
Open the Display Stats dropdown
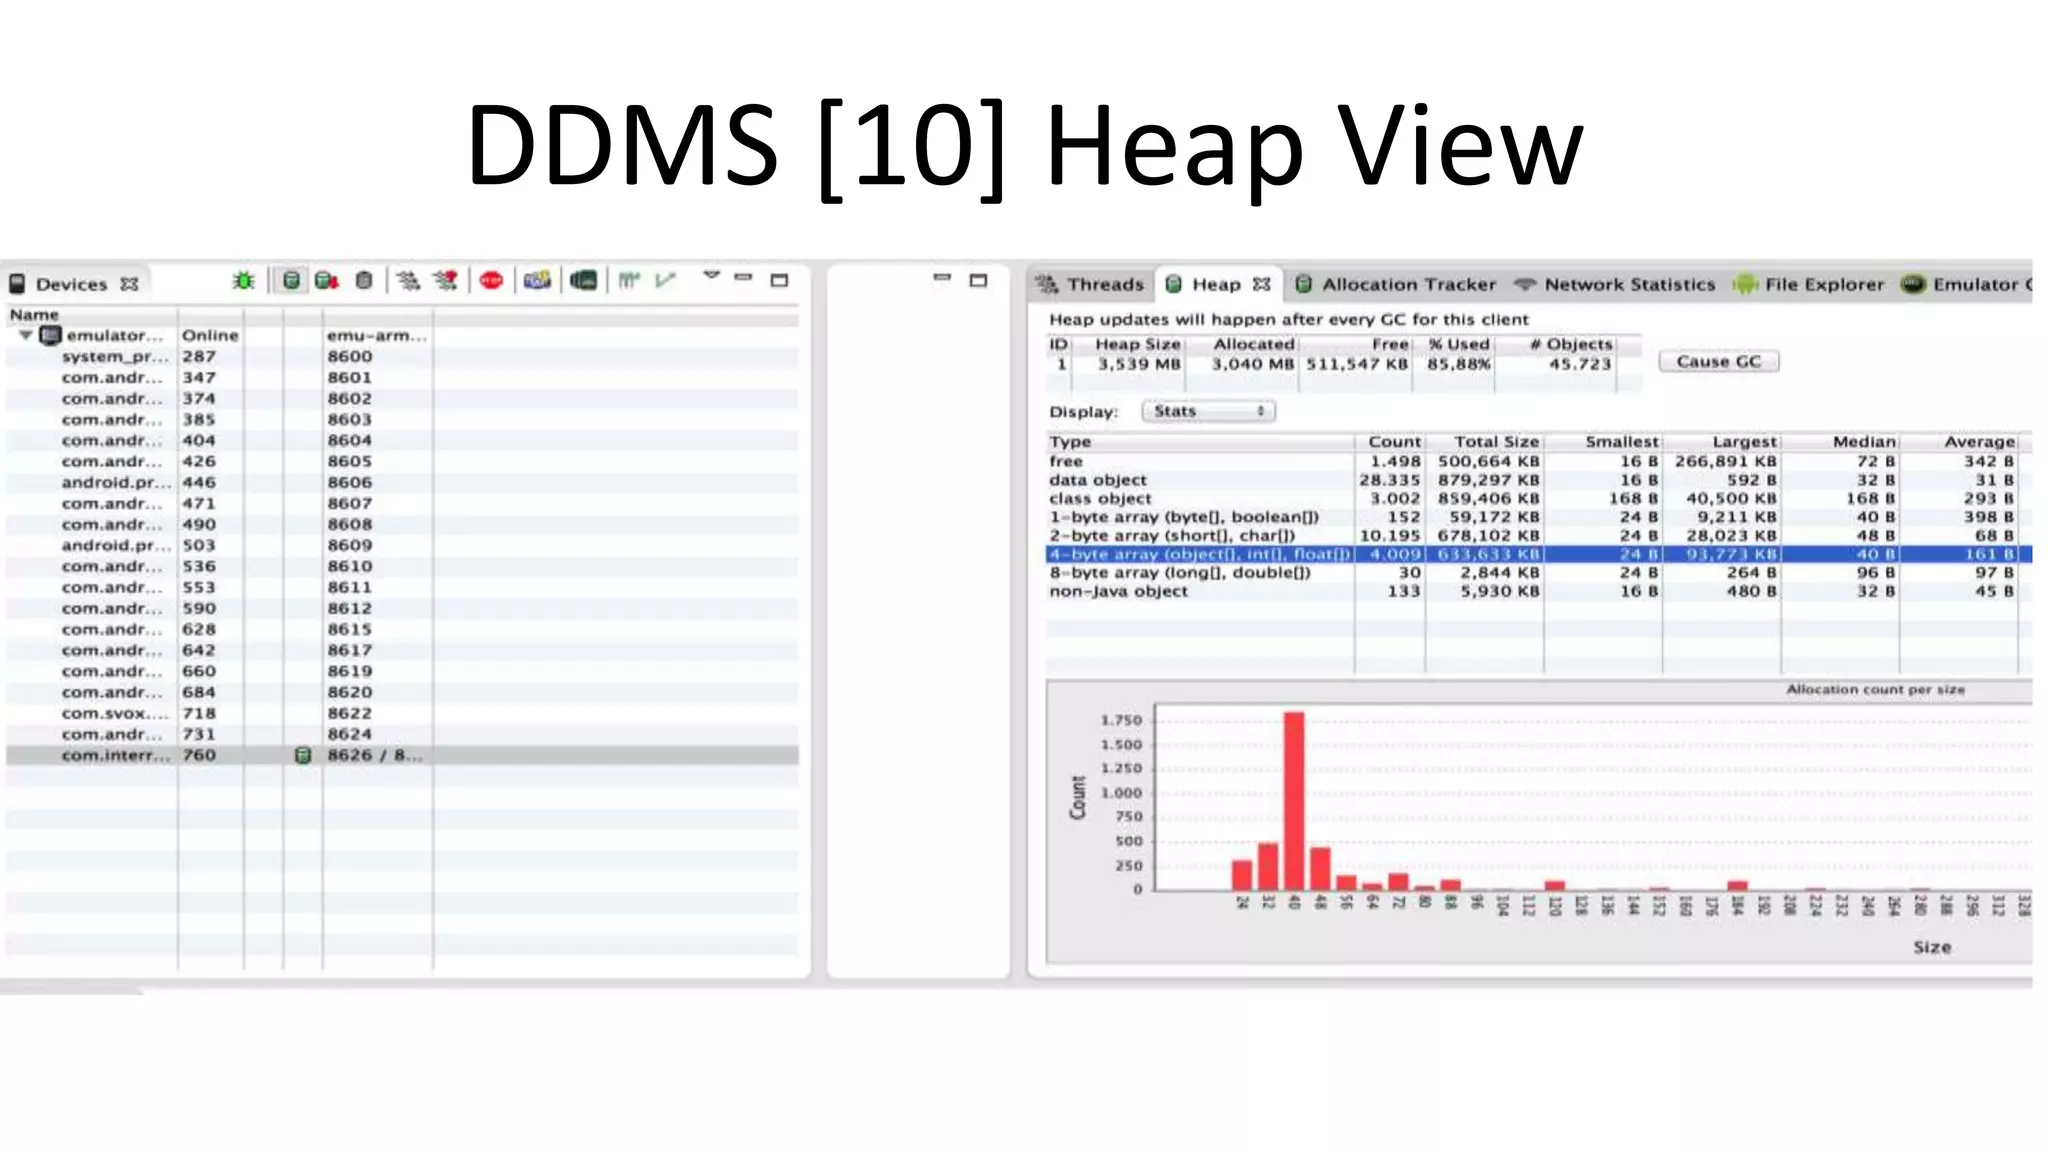[x=1209, y=411]
